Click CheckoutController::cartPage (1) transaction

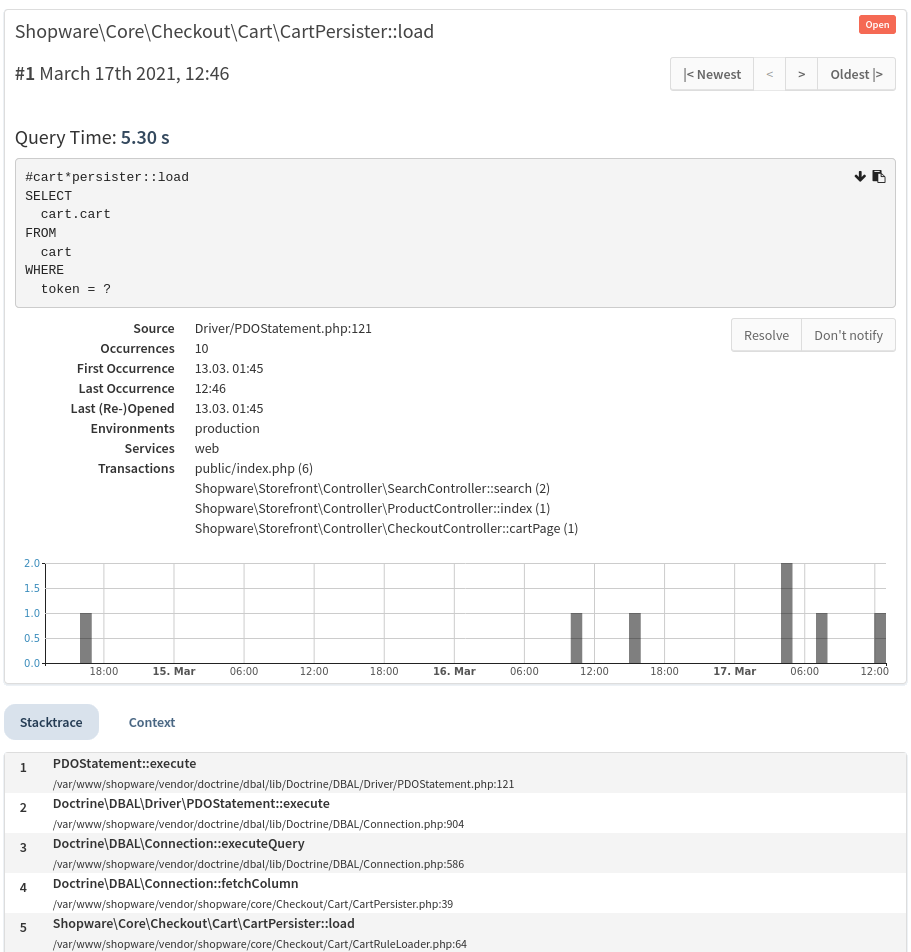click(x=386, y=528)
